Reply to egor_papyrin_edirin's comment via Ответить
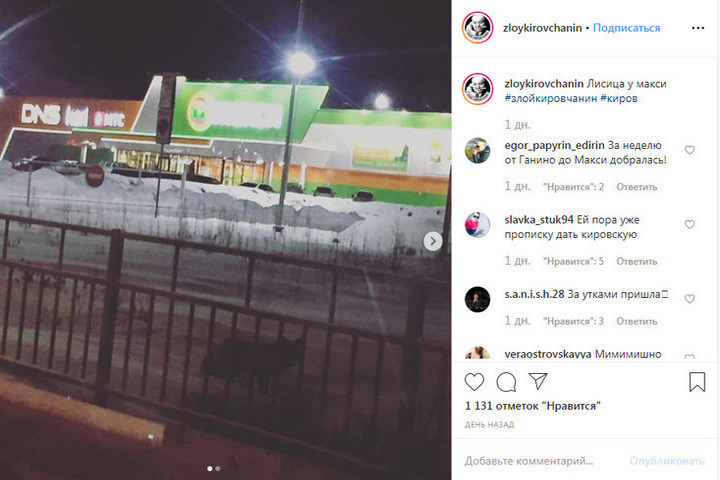This screenshot has height=480, width=720. [636, 187]
